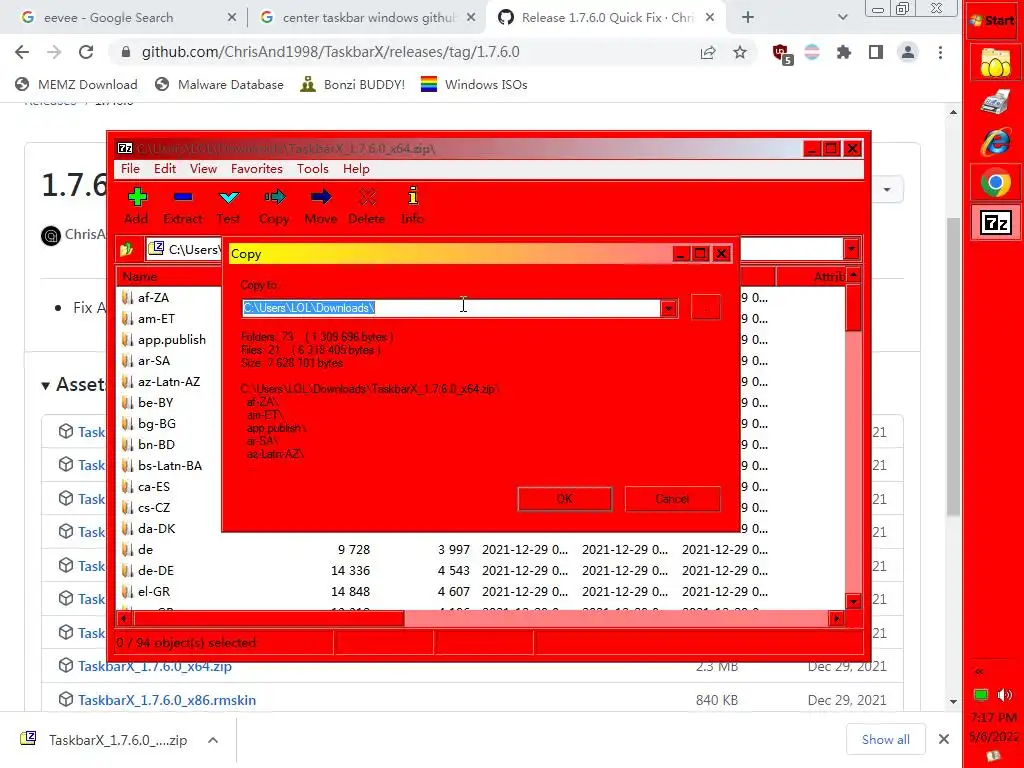The width and height of the screenshot is (1024, 768).
Task: Open the View menu in 7-Zip
Action: 203,168
